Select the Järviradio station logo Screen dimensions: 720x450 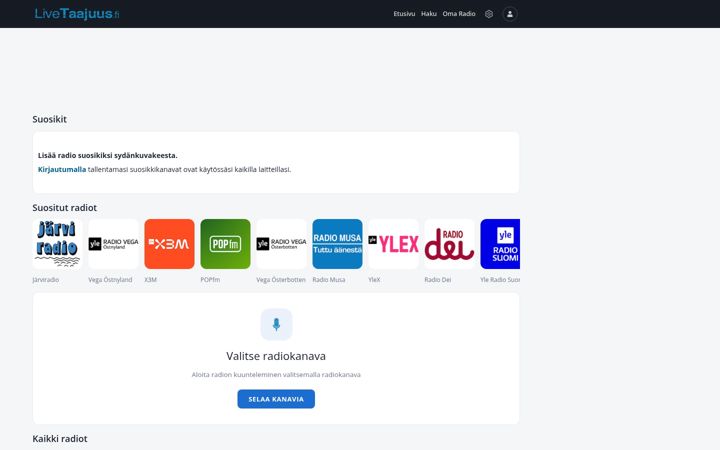point(57,244)
